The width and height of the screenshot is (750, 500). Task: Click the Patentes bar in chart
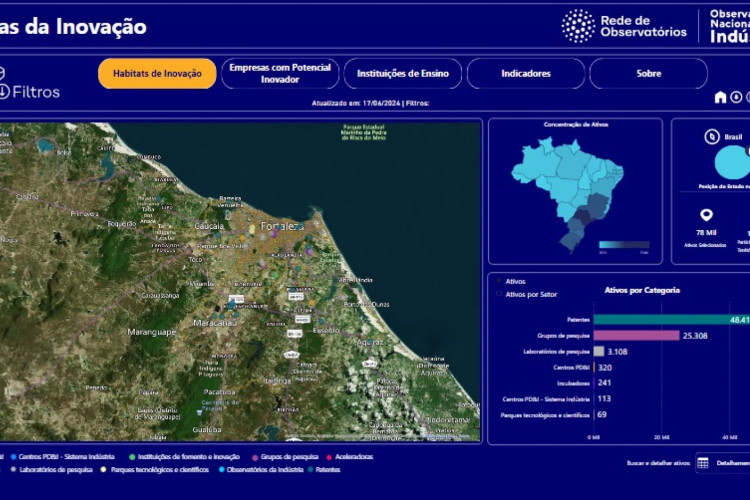point(670,320)
